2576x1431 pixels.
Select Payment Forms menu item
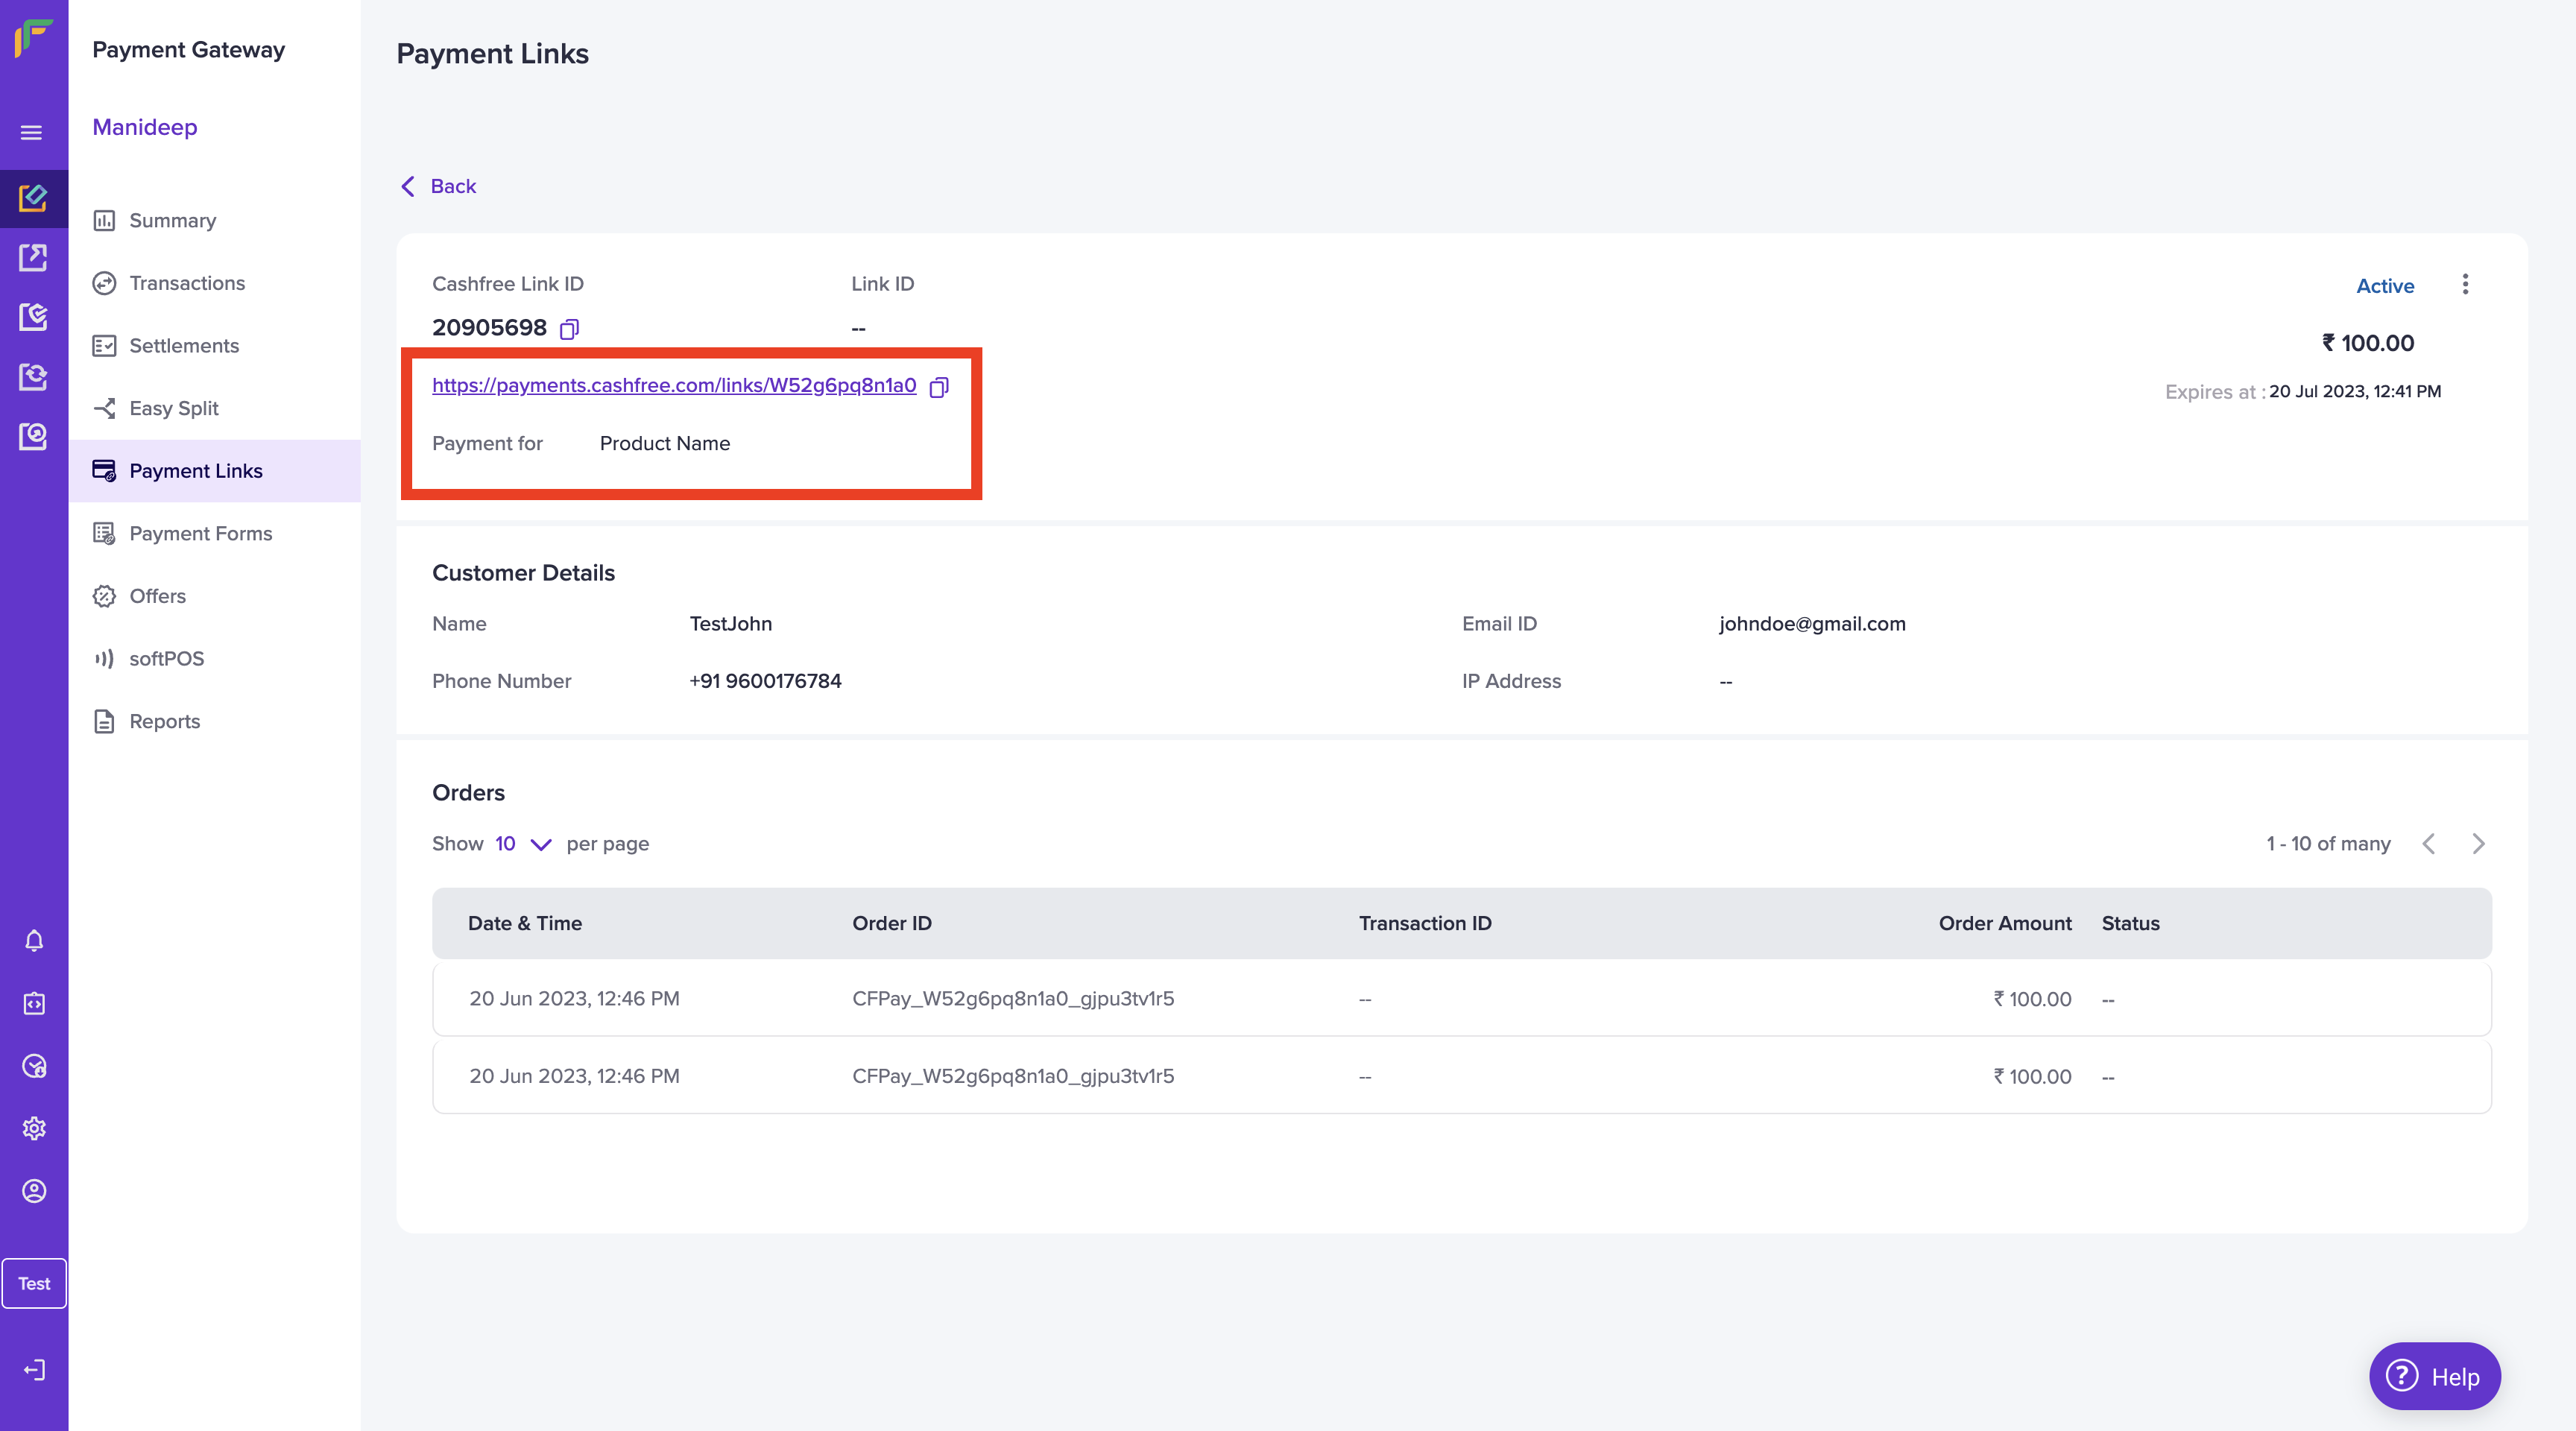tap(200, 534)
